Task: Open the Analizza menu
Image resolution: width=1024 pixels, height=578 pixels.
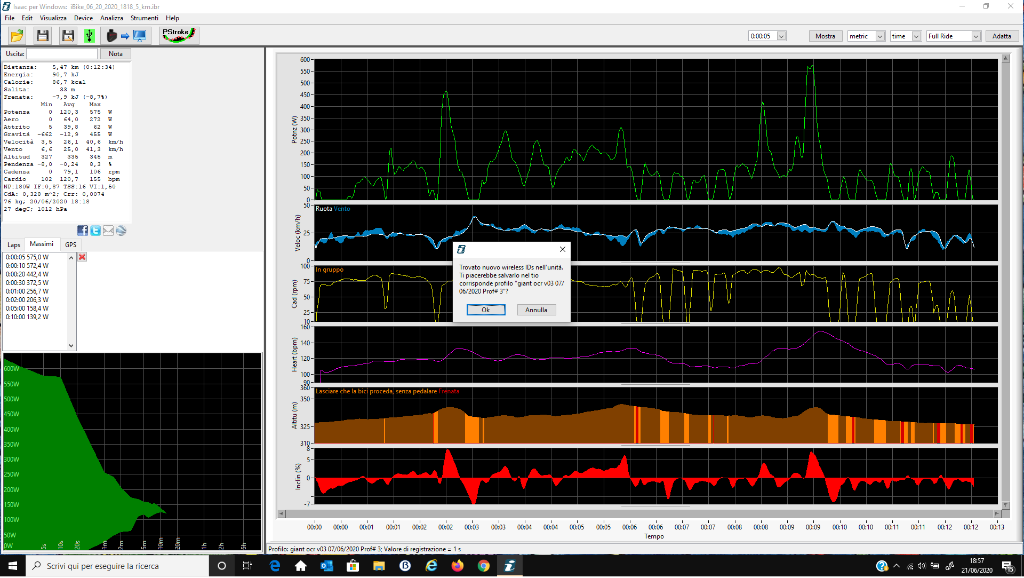Action: [x=112, y=18]
